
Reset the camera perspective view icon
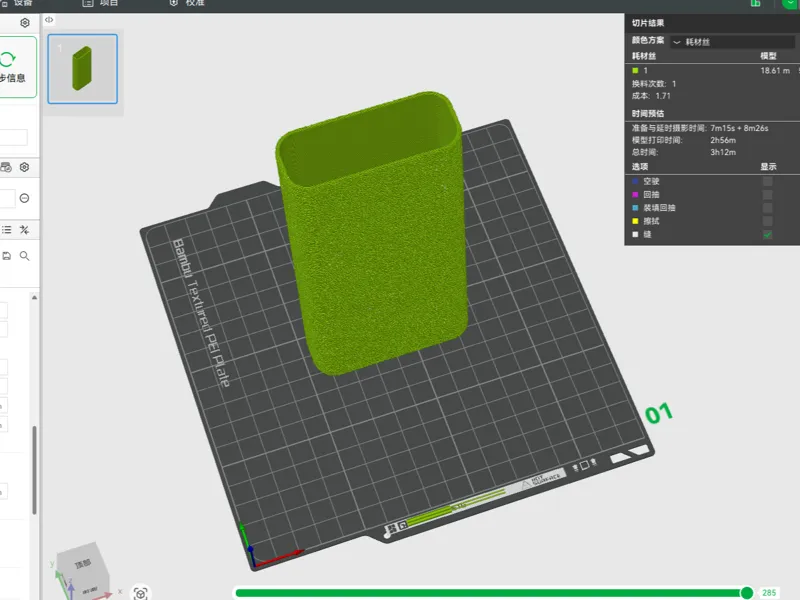pos(140,593)
